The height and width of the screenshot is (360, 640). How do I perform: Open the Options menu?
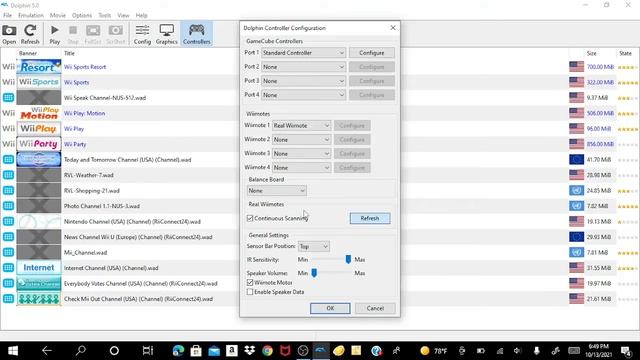coord(82,15)
